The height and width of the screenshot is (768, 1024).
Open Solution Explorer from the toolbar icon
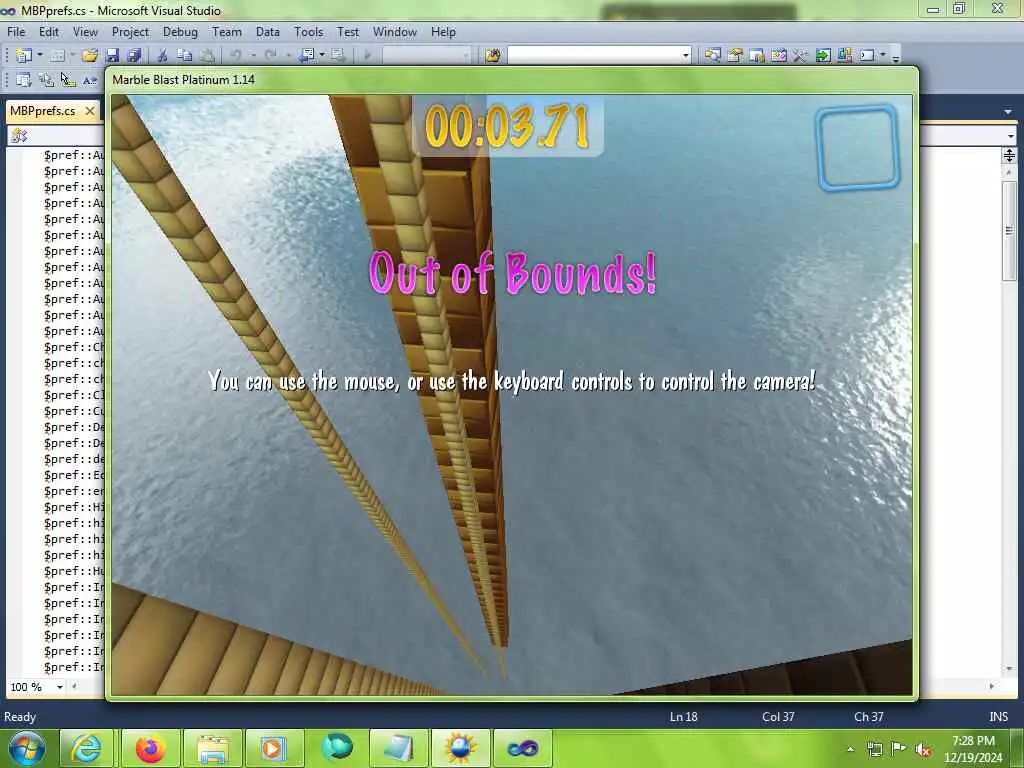(712, 56)
